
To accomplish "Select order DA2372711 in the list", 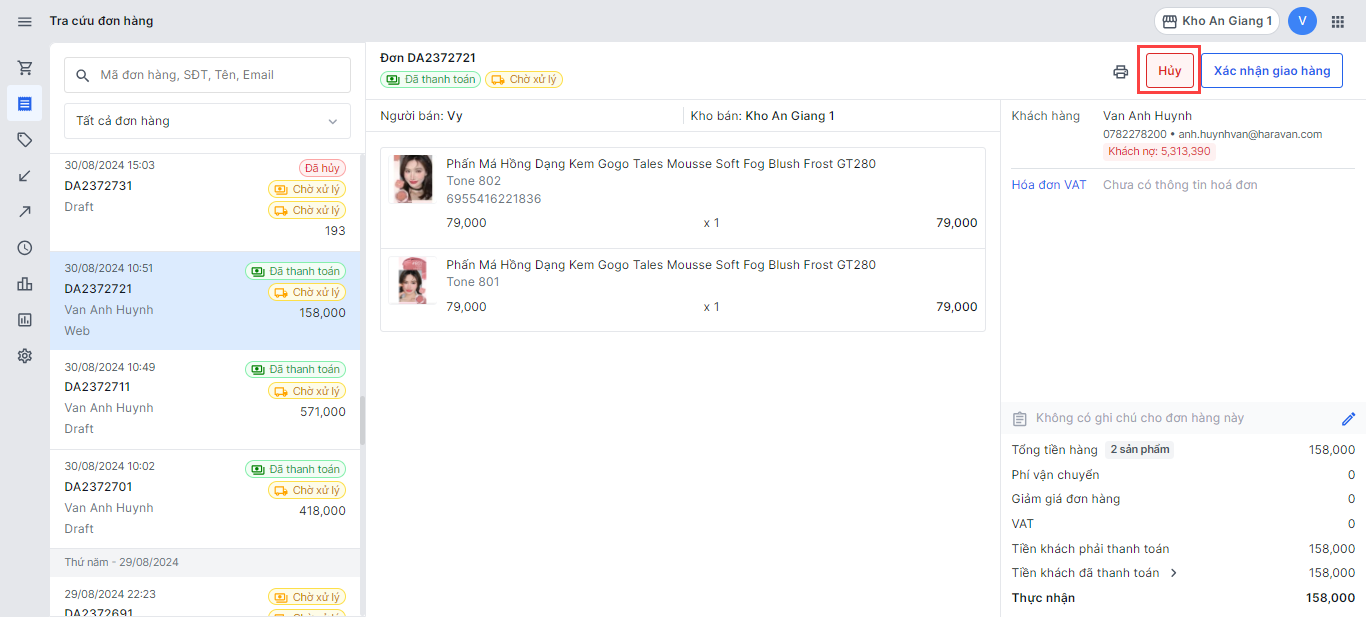I will (x=205, y=399).
